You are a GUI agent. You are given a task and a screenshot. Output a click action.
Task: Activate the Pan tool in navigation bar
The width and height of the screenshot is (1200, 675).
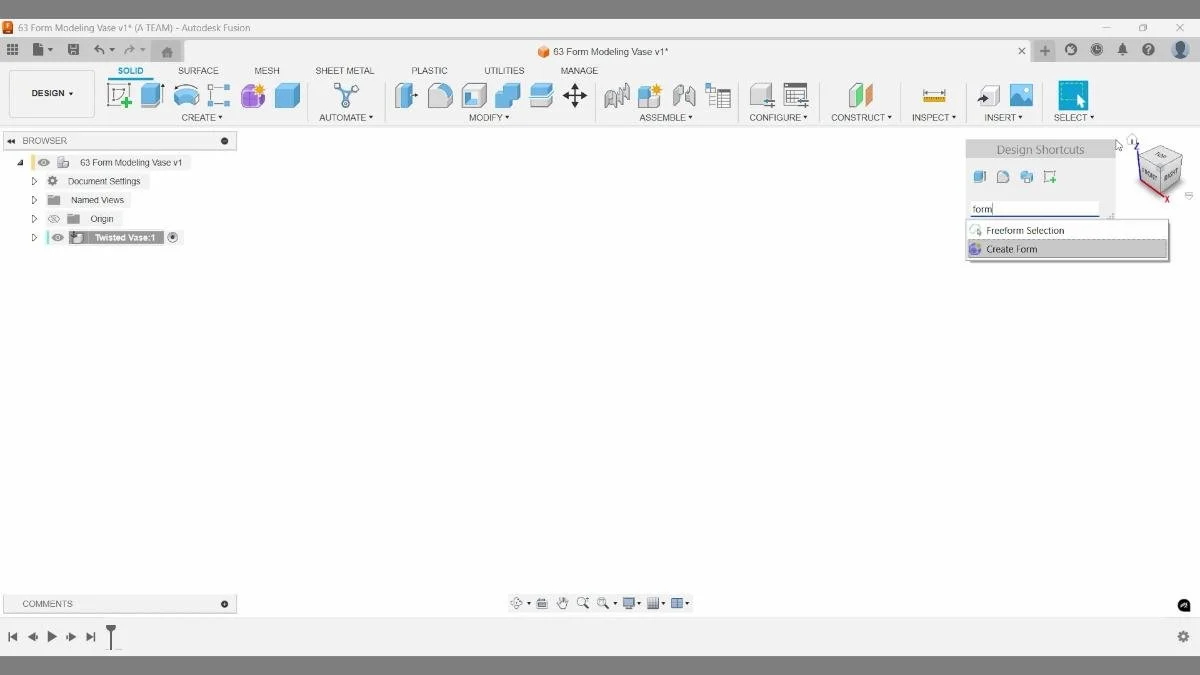pyautogui.click(x=562, y=602)
